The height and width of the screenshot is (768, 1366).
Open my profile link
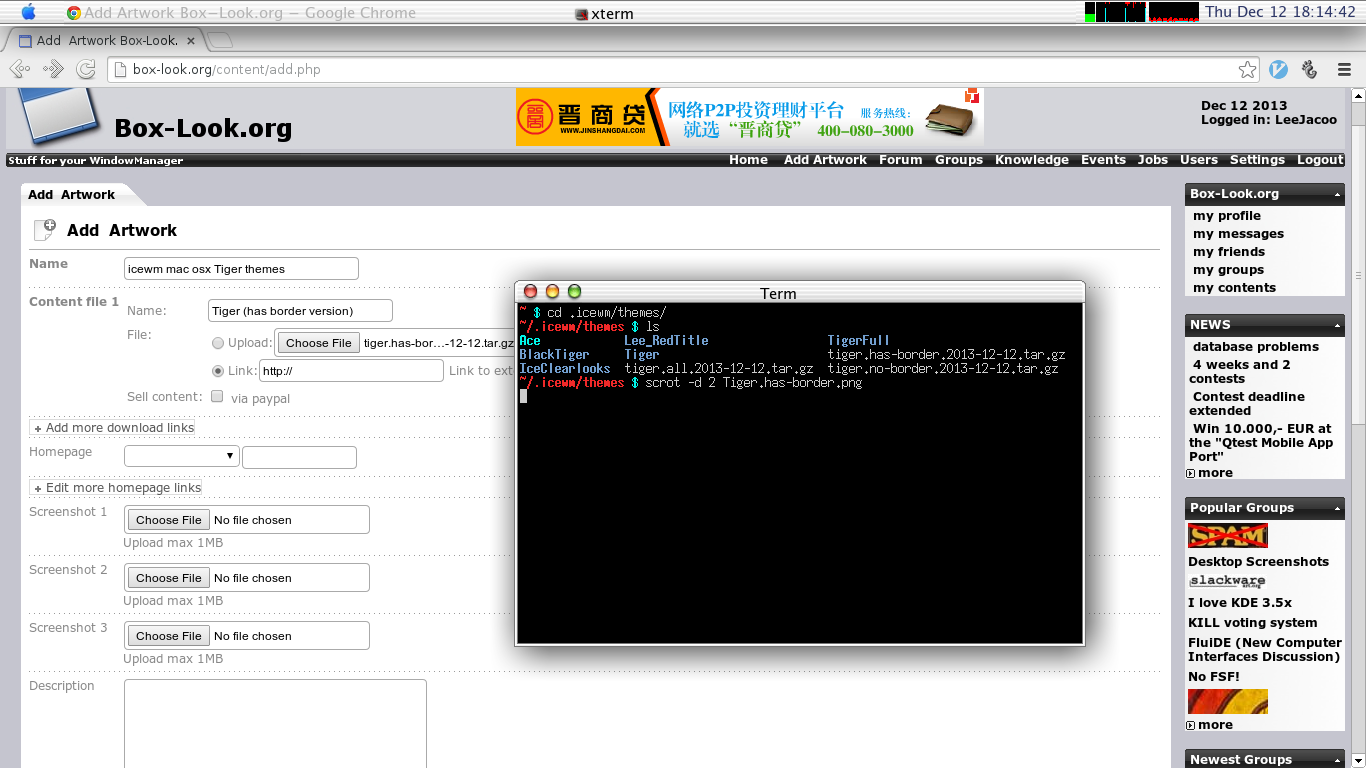click(x=1226, y=216)
